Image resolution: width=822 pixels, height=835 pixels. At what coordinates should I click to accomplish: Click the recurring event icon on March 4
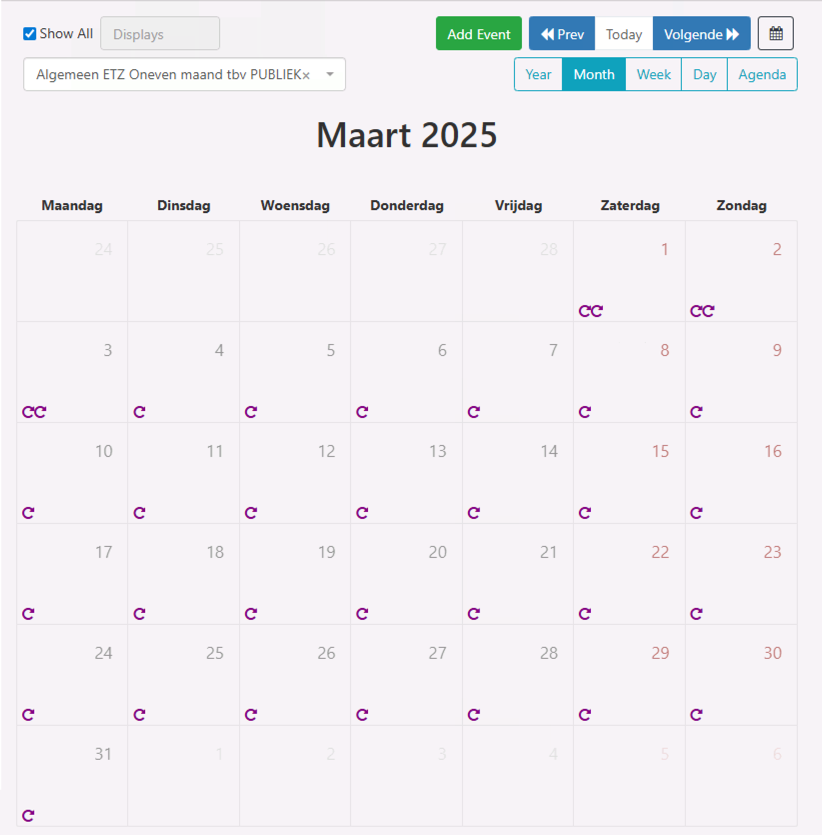tap(139, 412)
